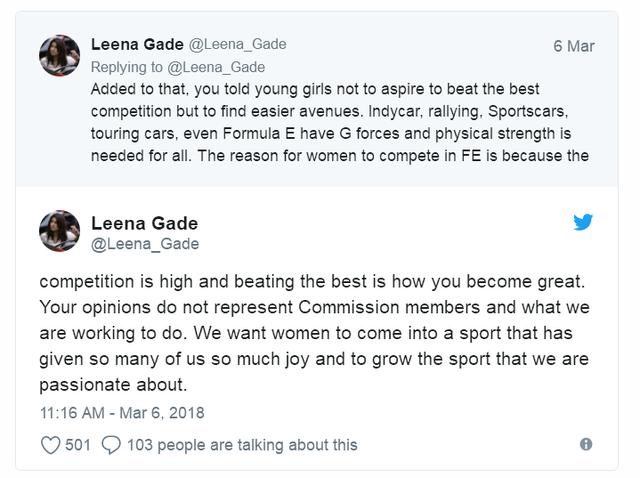This screenshot has height=478, width=640.
Task: View "103 people are talking about this"
Action: pos(242,445)
